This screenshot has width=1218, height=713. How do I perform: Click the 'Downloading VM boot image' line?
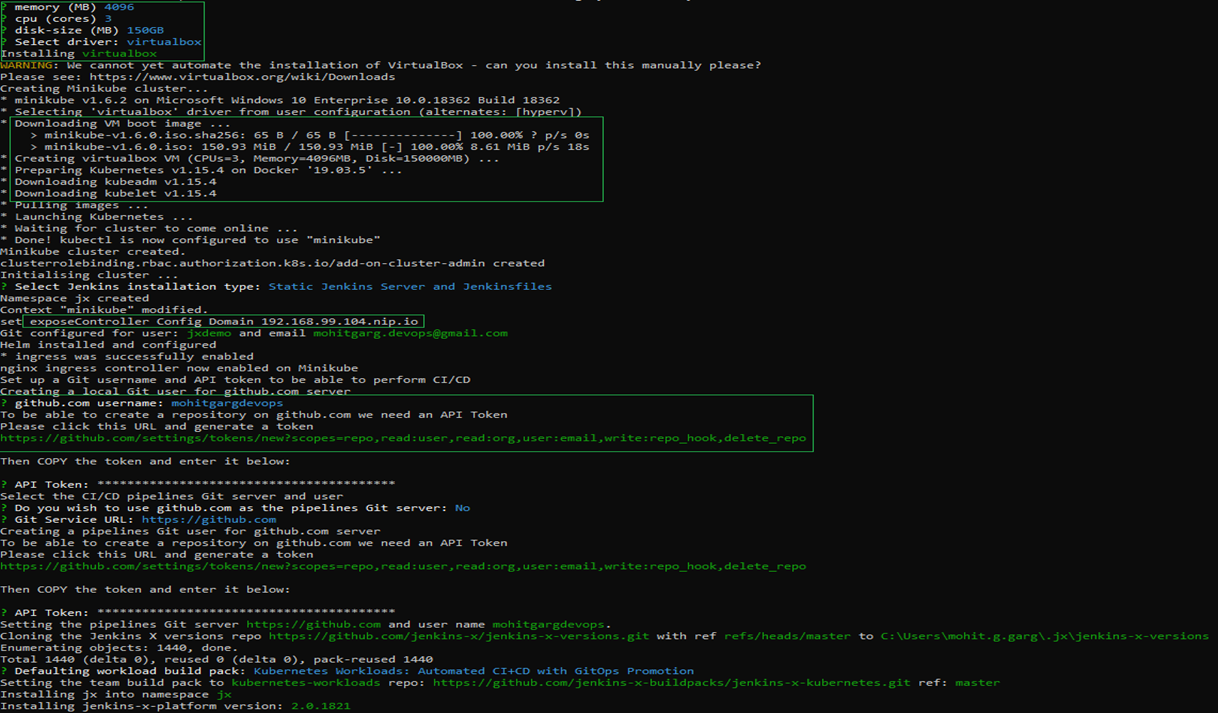pyautogui.click(x=115, y=124)
